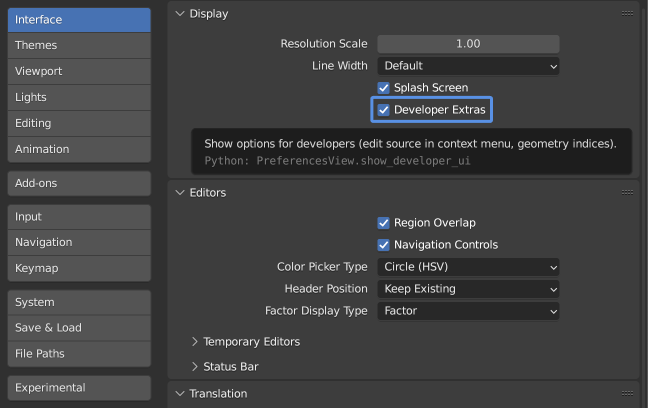Open the Factor Display Type dropdown
Viewport: 648px width, 408px height.
point(468,311)
